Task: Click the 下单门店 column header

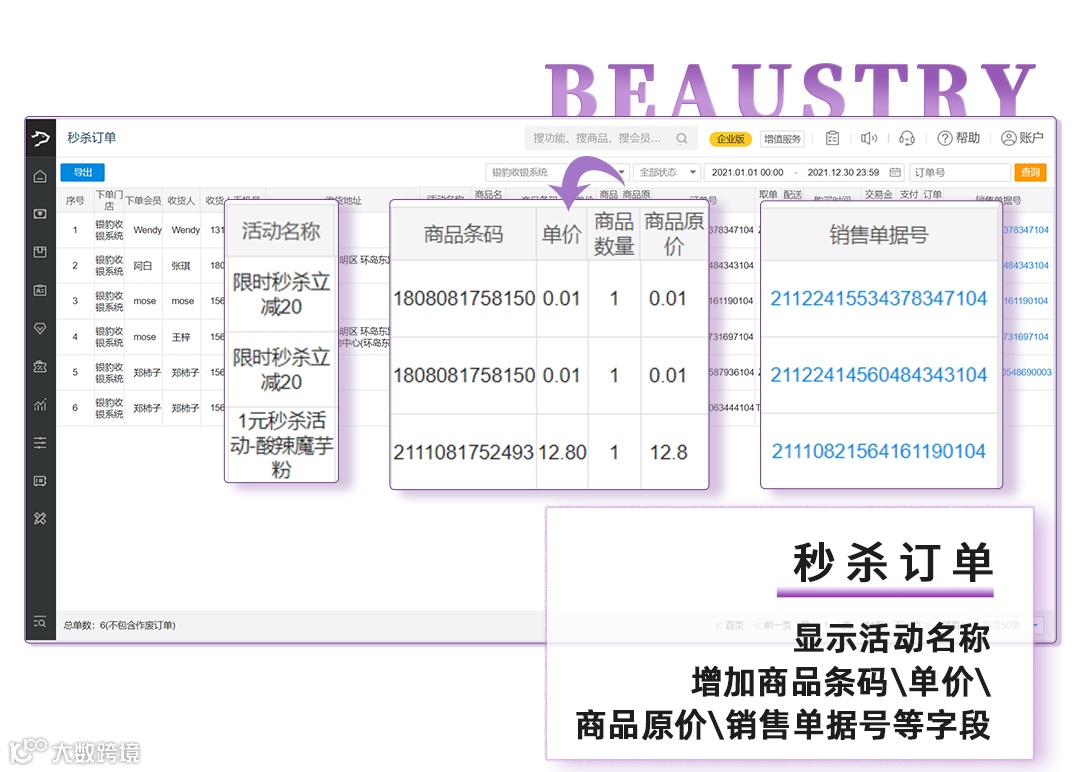Action: point(109,200)
